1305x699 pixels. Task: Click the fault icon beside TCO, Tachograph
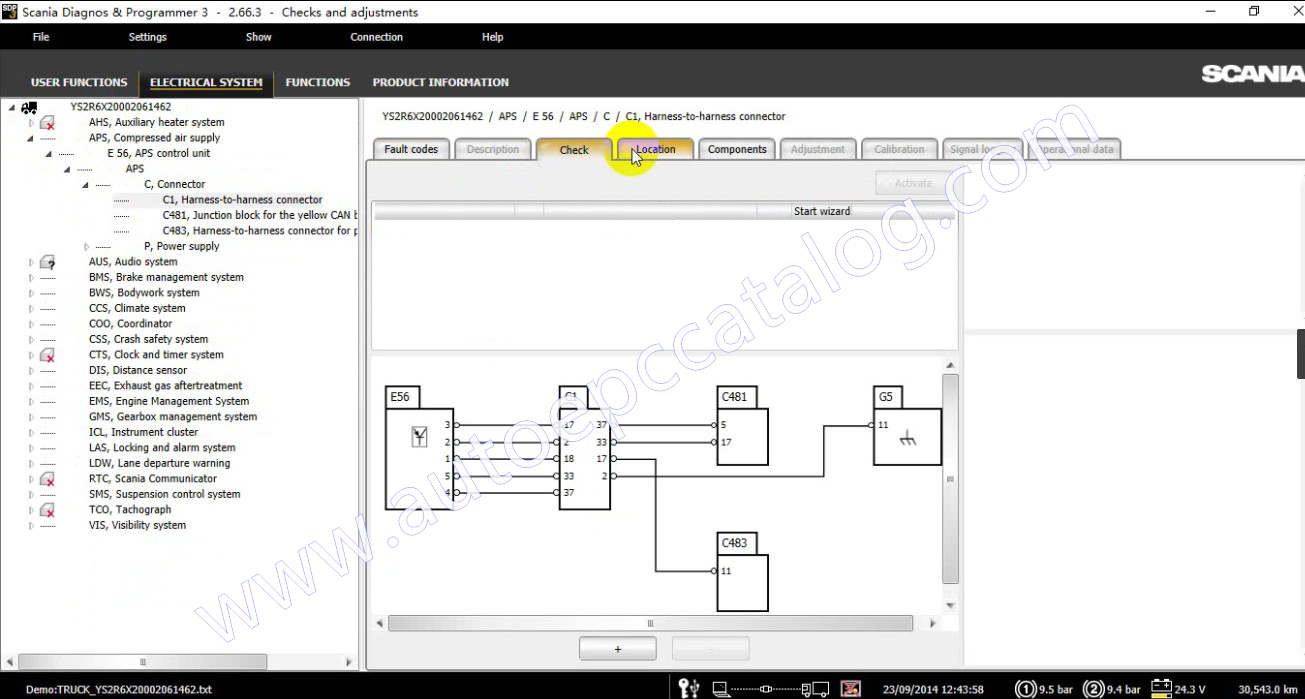(47, 510)
